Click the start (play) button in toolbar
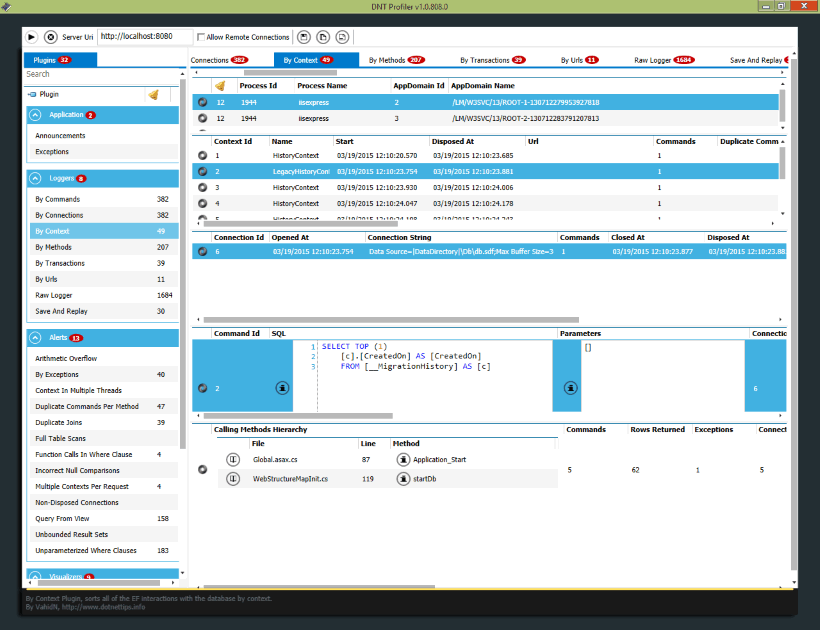The width and height of the screenshot is (820, 630). coord(31,37)
